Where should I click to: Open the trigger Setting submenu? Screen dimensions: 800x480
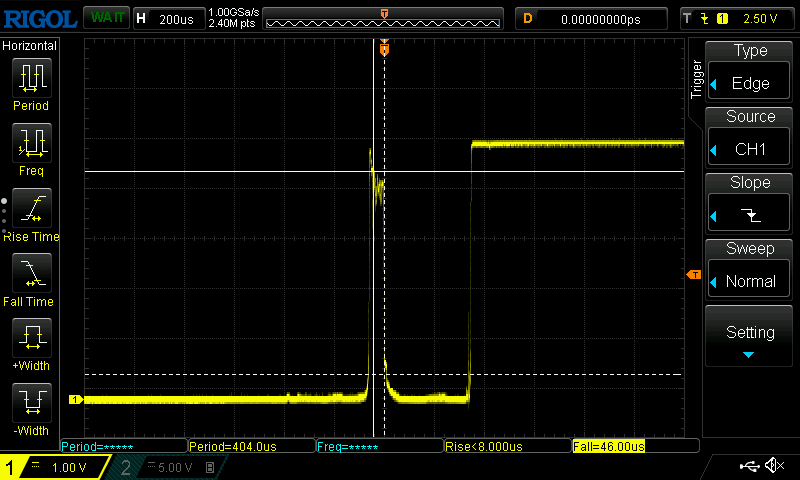(x=750, y=336)
